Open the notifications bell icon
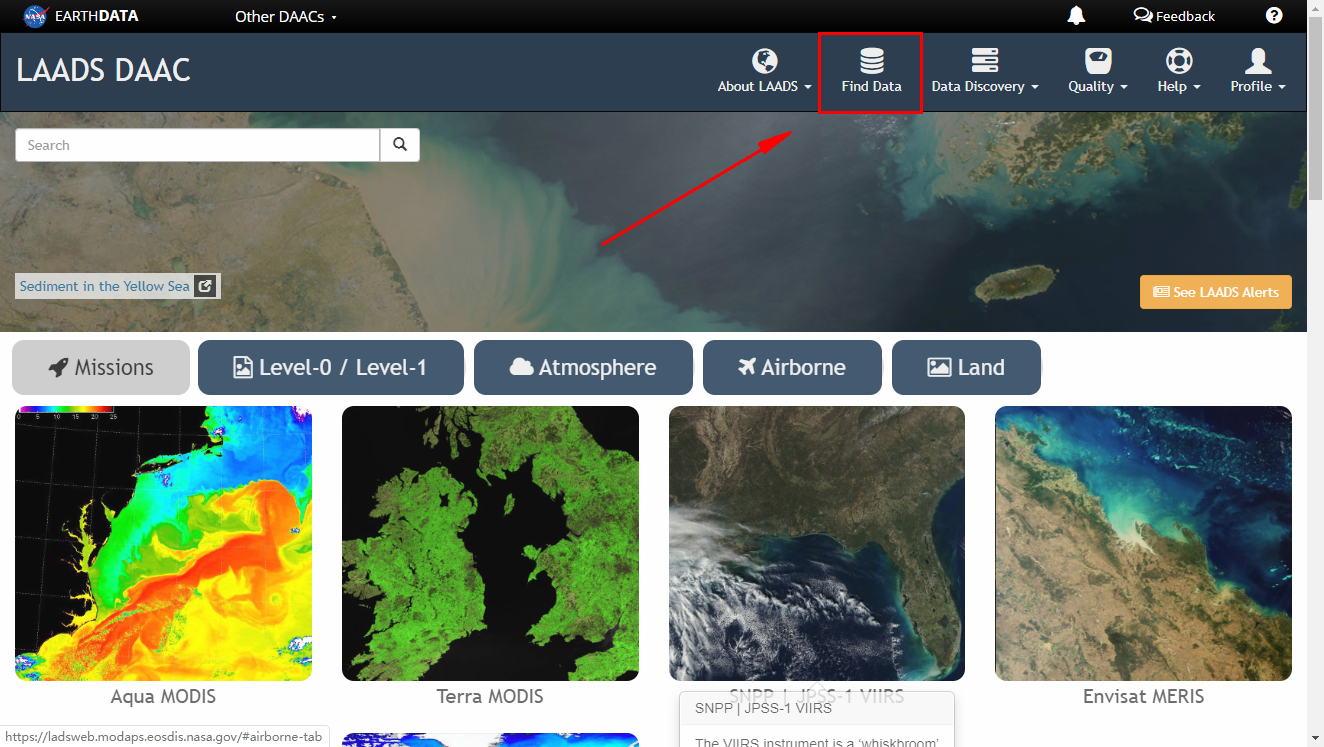1324x747 pixels. pyautogui.click(x=1076, y=15)
